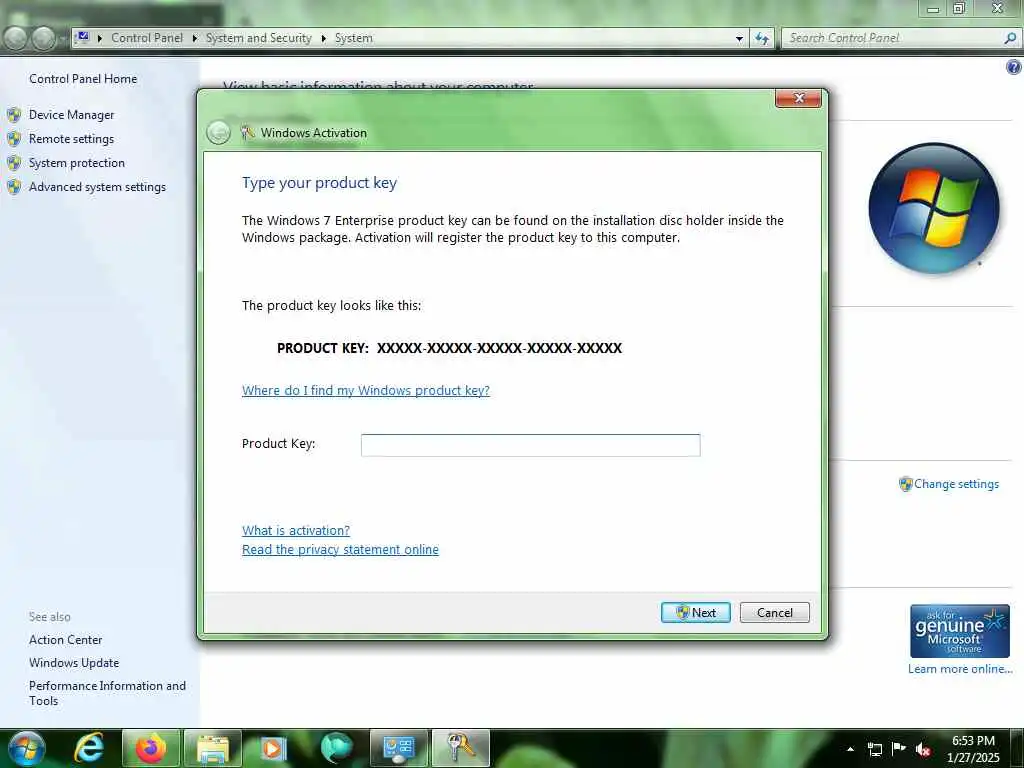The height and width of the screenshot is (768, 1024).
Task: Click the green globe app taskbar icon
Action: (x=336, y=748)
